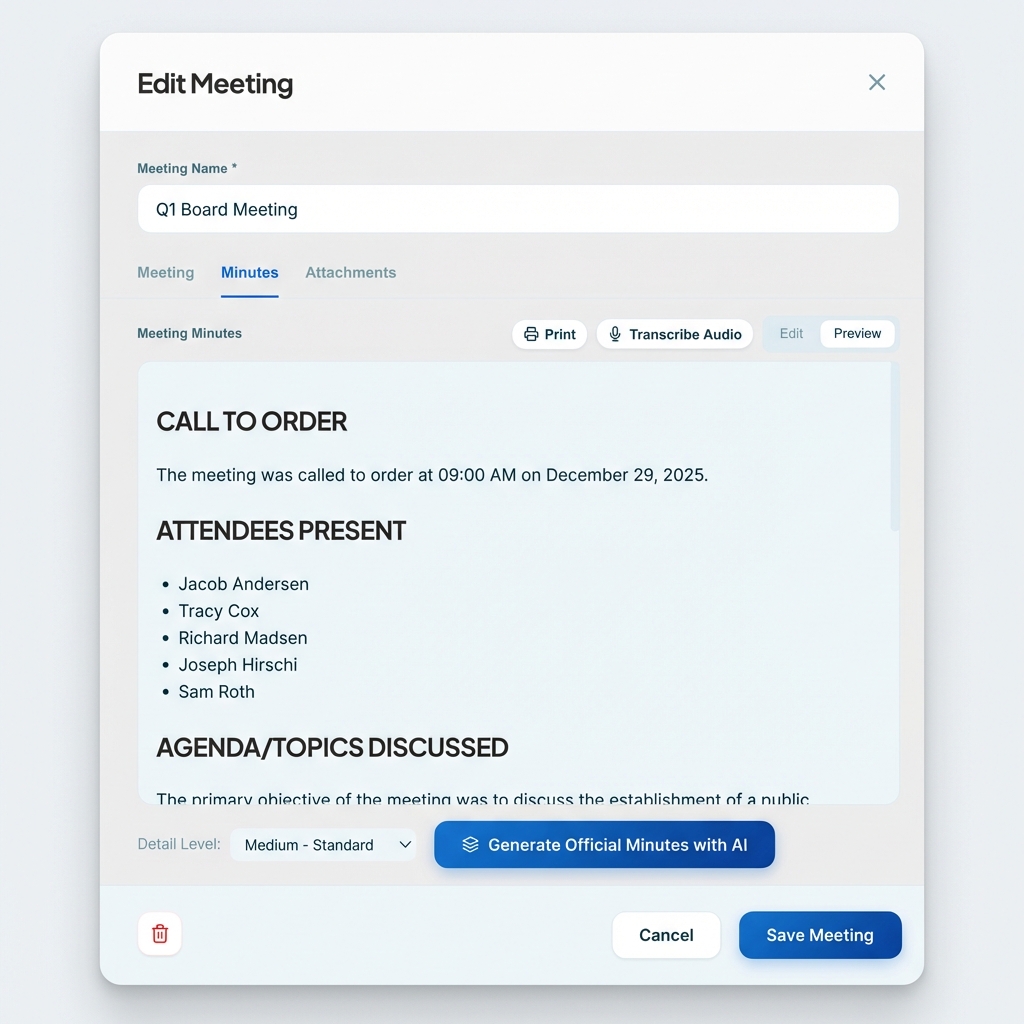This screenshot has height=1024, width=1024.
Task: Click the Print button
Action: (x=549, y=334)
